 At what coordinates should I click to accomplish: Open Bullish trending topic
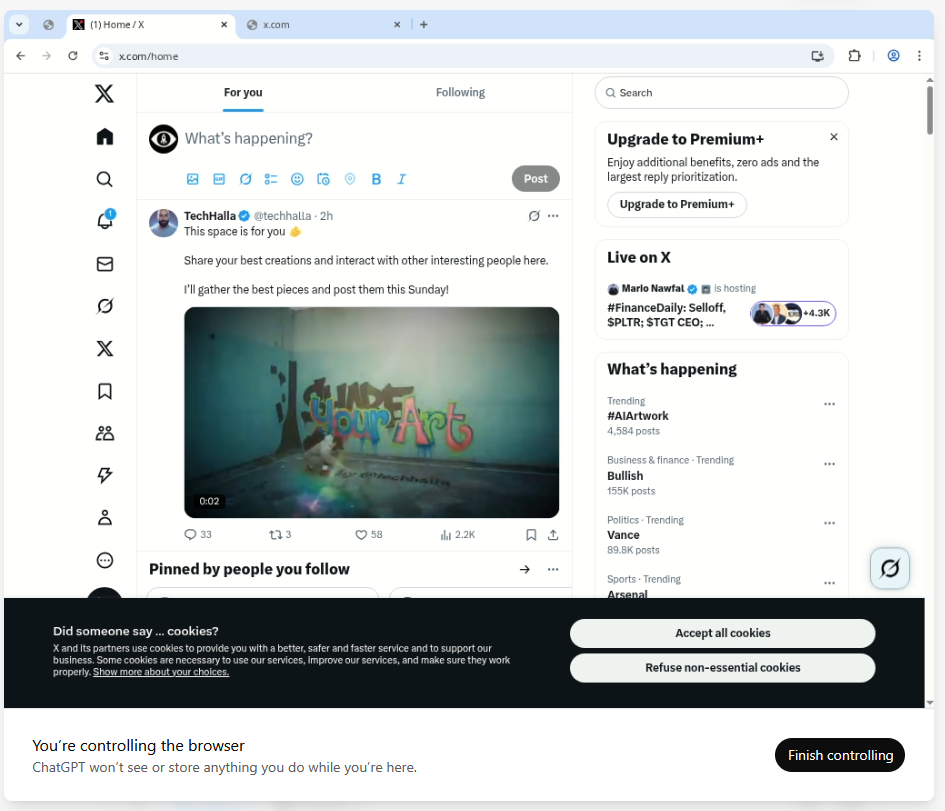tap(625, 475)
